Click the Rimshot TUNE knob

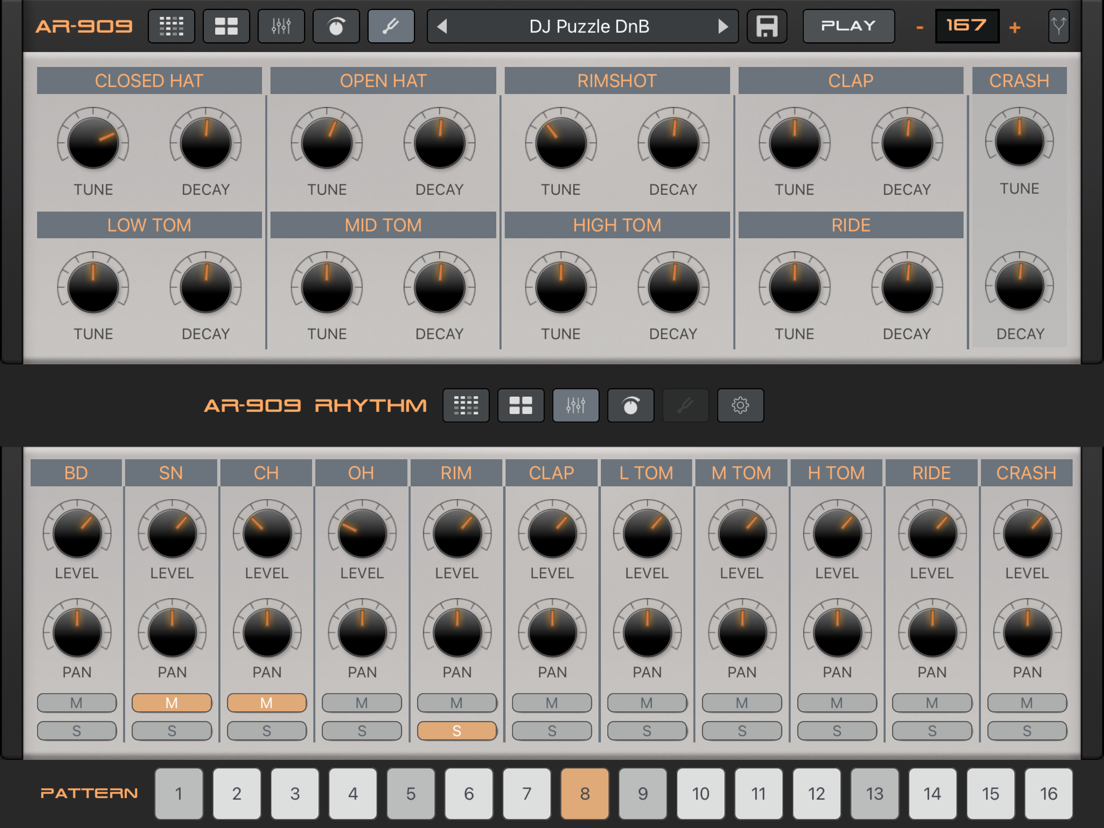click(x=560, y=142)
